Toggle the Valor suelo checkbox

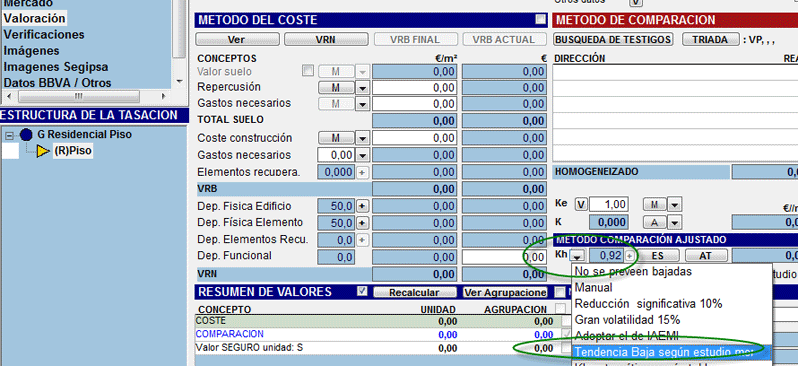(x=307, y=71)
